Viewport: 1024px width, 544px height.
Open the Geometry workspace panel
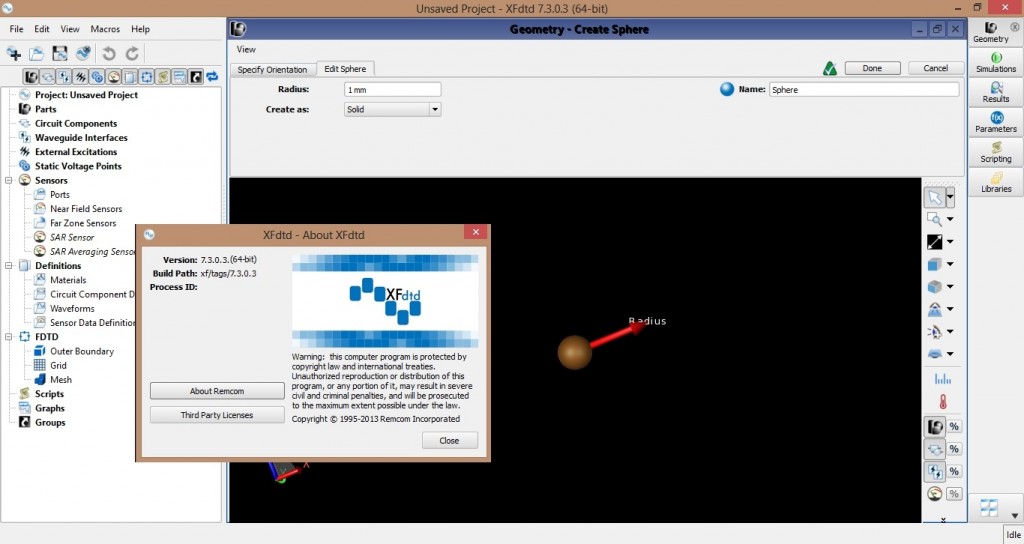coord(991,32)
